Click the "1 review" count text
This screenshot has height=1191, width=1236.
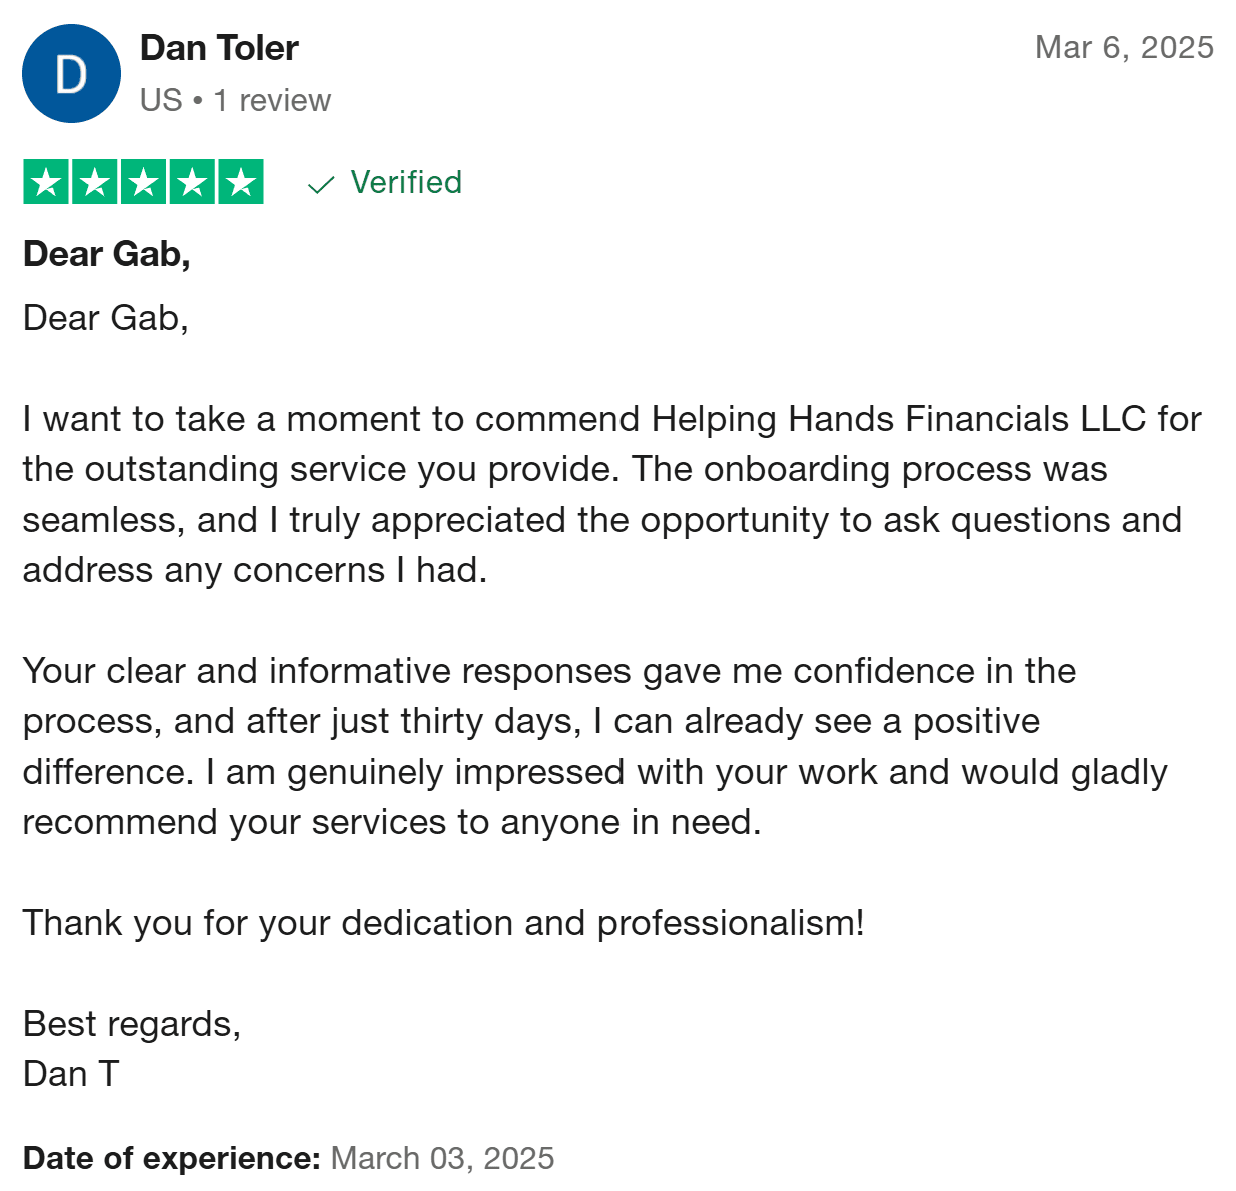pos(272,101)
